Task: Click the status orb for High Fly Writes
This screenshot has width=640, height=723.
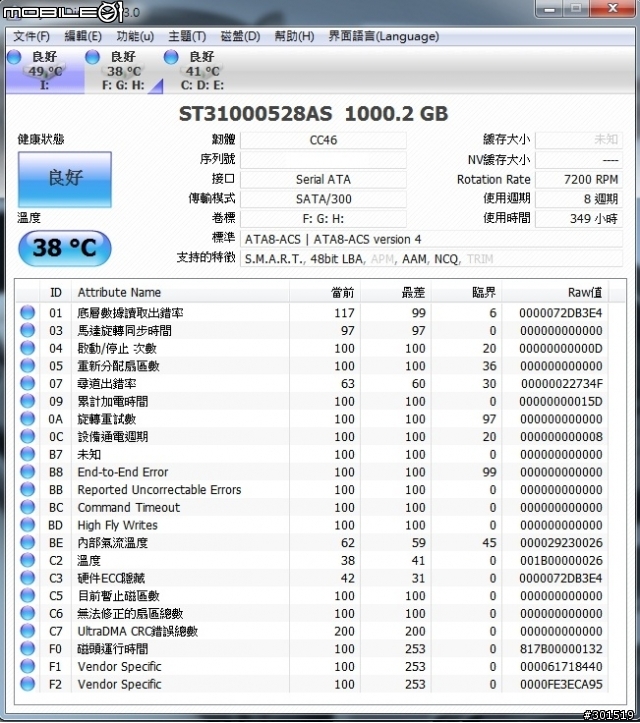Action: point(28,525)
